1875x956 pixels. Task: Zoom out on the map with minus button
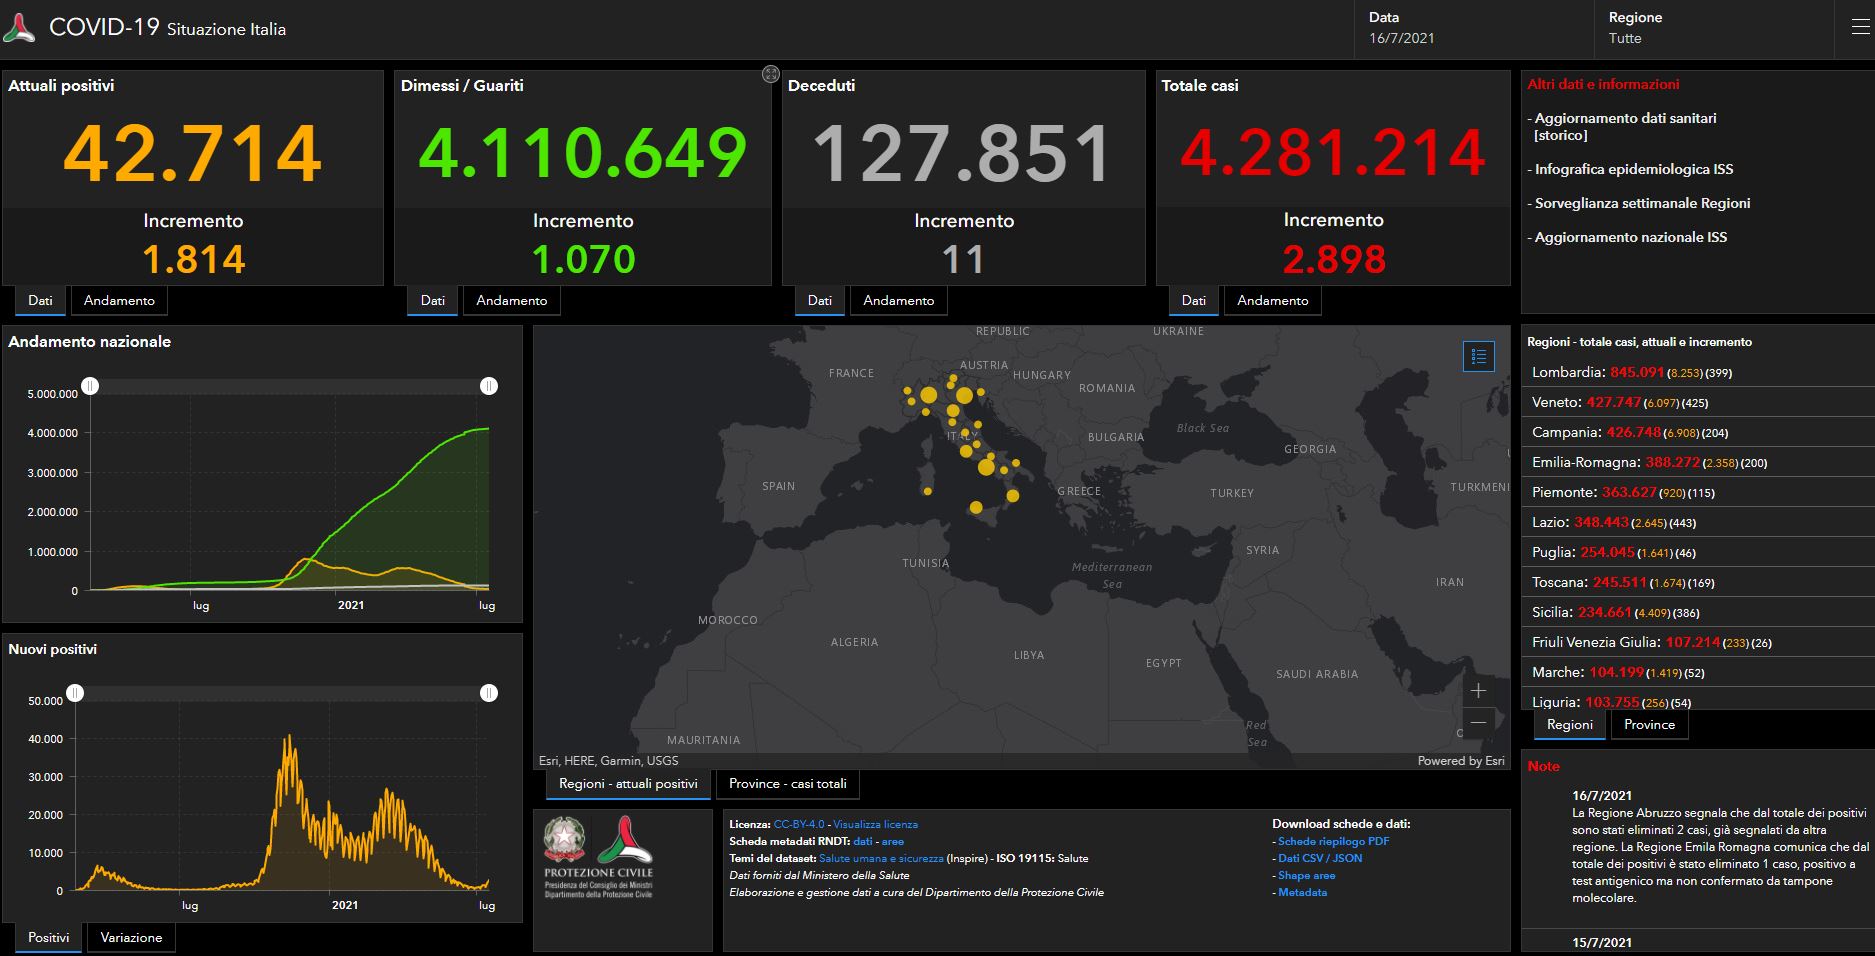point(1478,722)
